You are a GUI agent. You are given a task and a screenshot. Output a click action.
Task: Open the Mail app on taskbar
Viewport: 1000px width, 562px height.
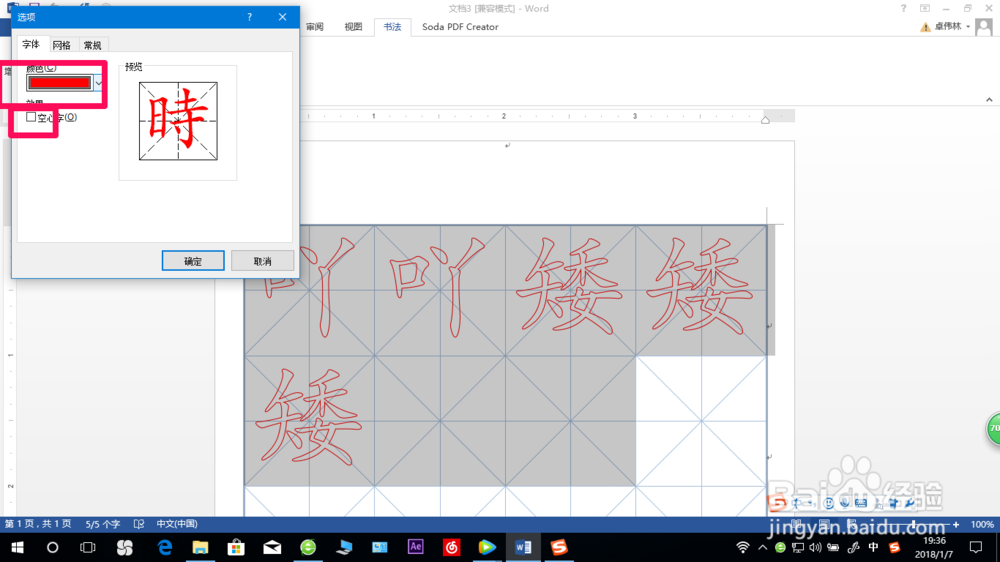click(272, 547)
